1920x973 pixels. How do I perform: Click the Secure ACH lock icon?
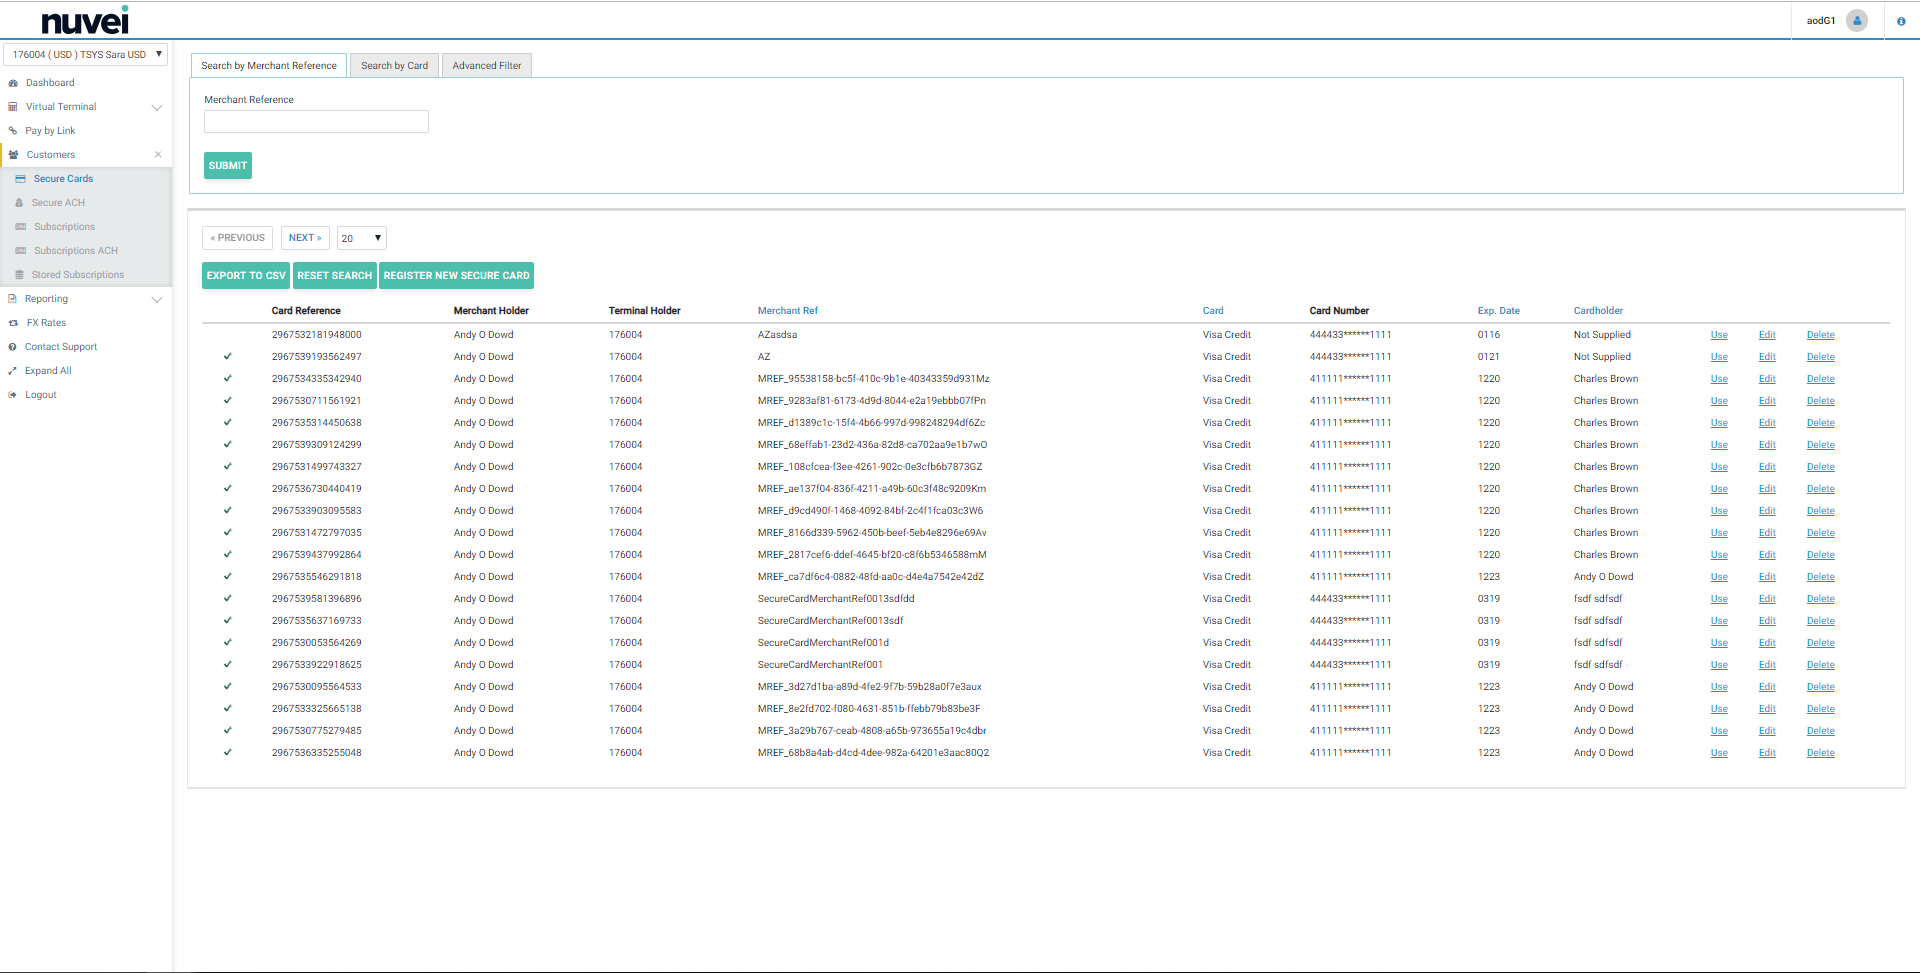pos(19,203)
